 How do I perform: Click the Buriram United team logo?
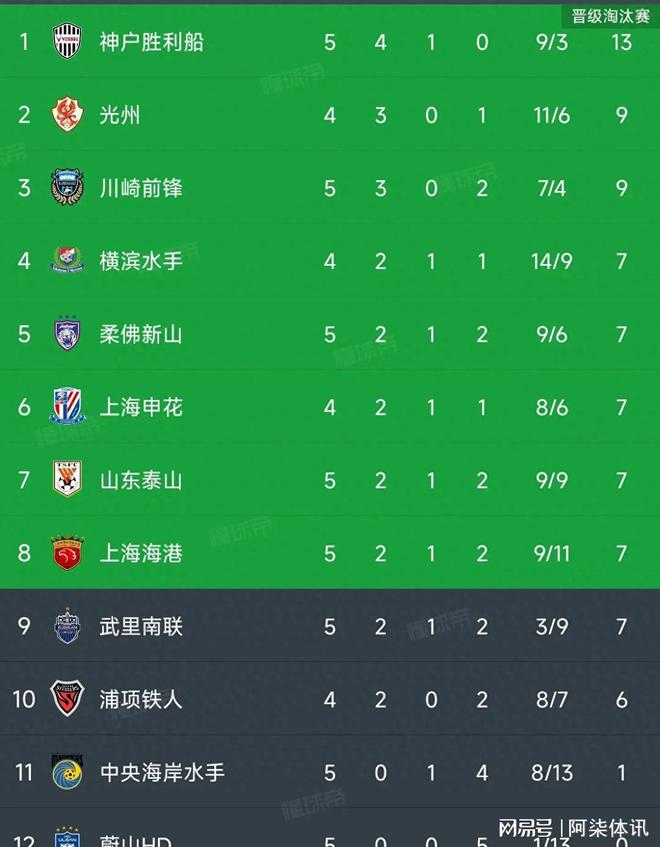click(x=67, y=626)
